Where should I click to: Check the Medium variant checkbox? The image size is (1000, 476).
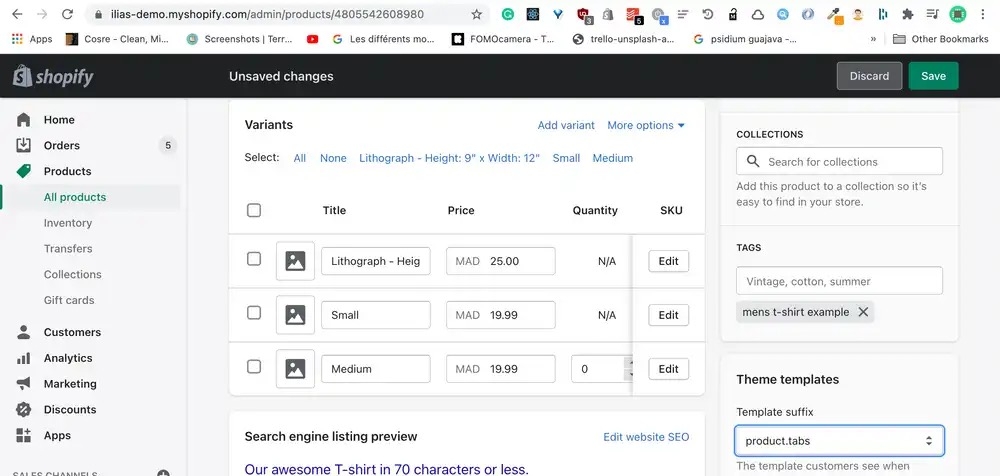[254, 367]
